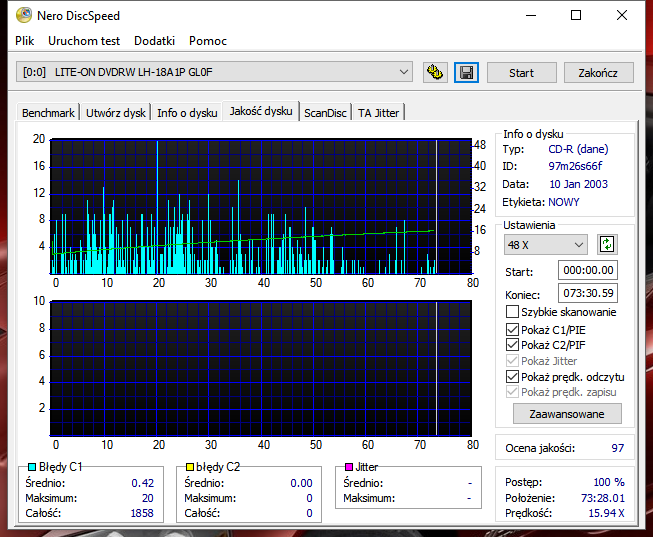Click the greyed Pokaż Jitter checkbox
Viewport: 653px width, 537px height.
coord(512,360)
